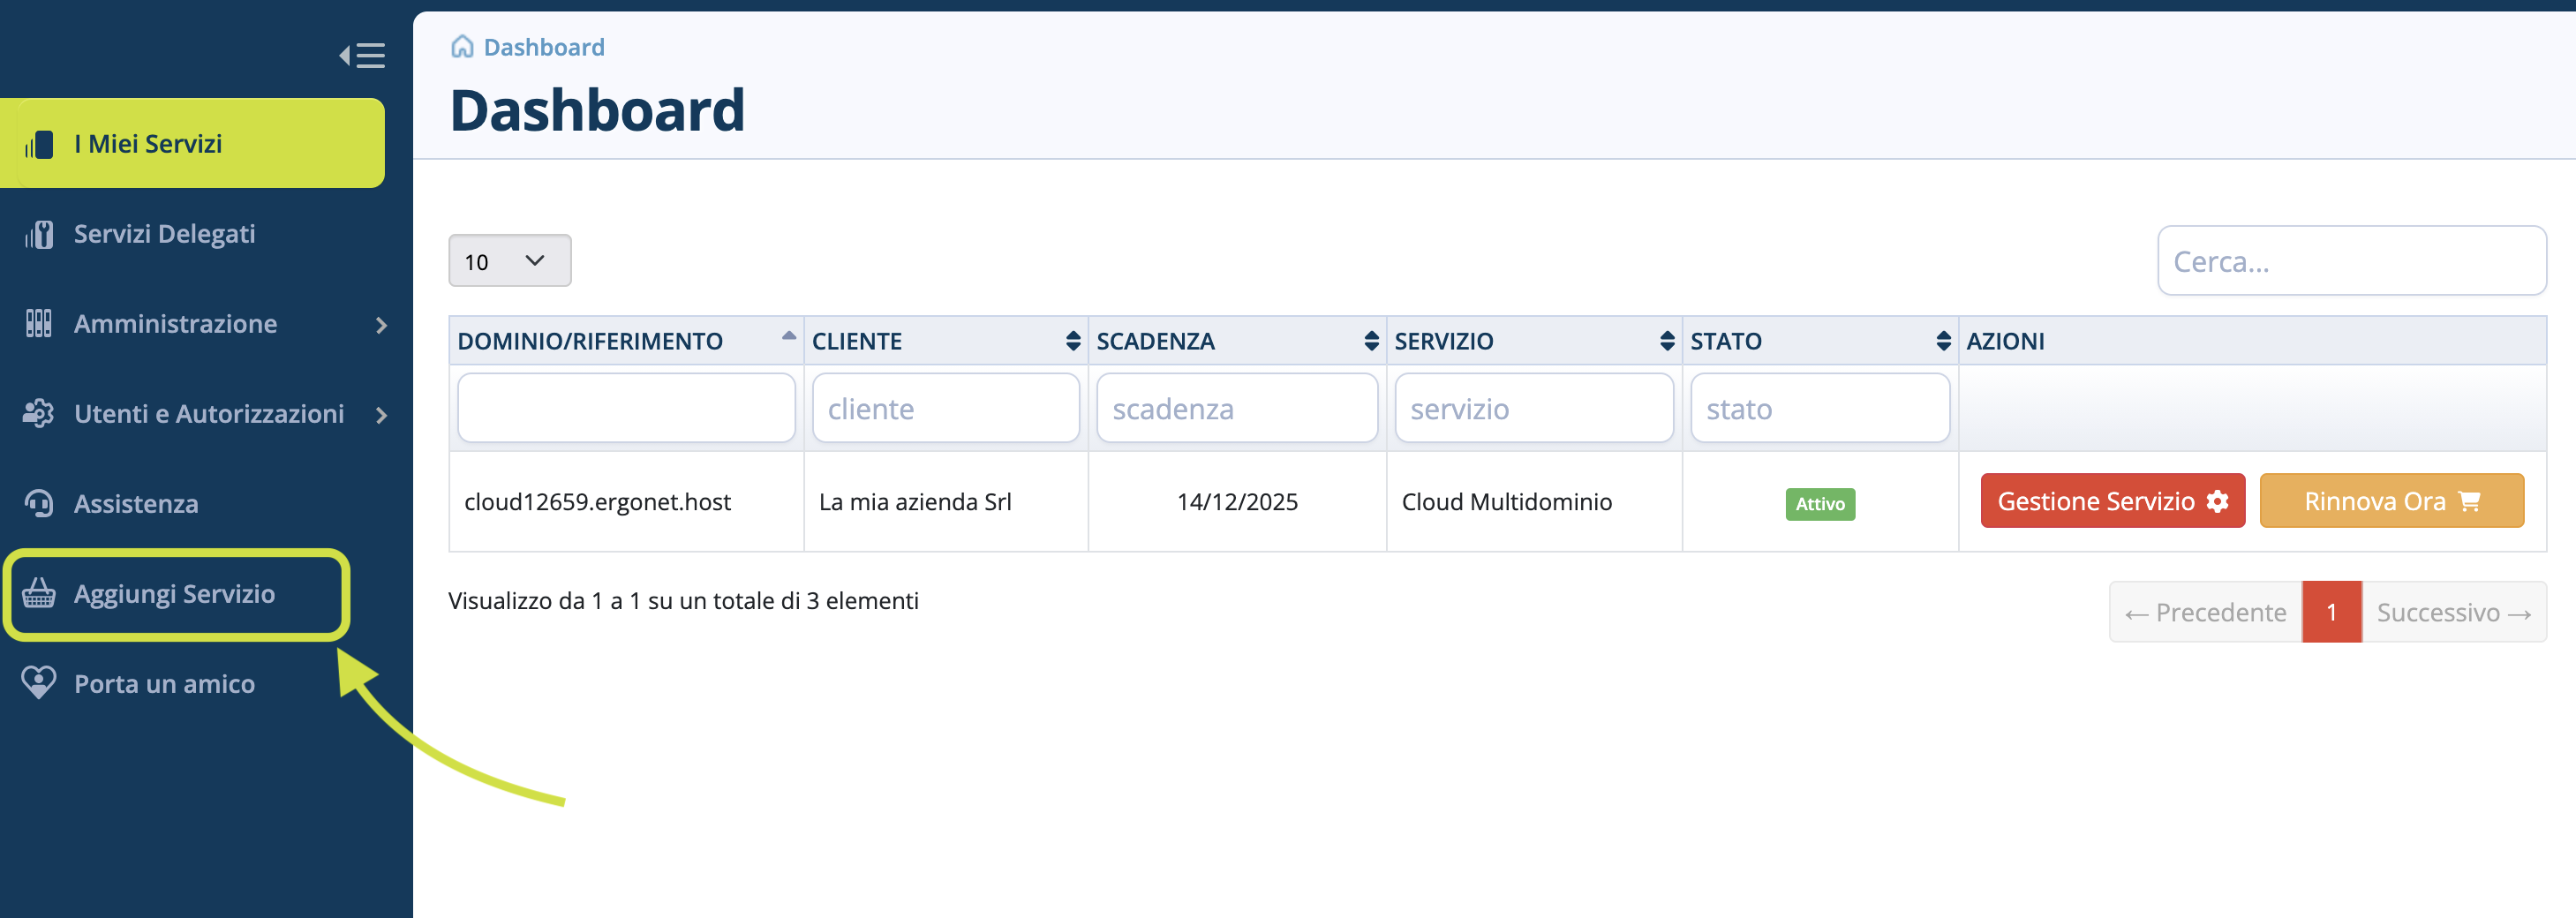
Task: Click the Aggiungi Servizio basket icon
Action: 39,593
